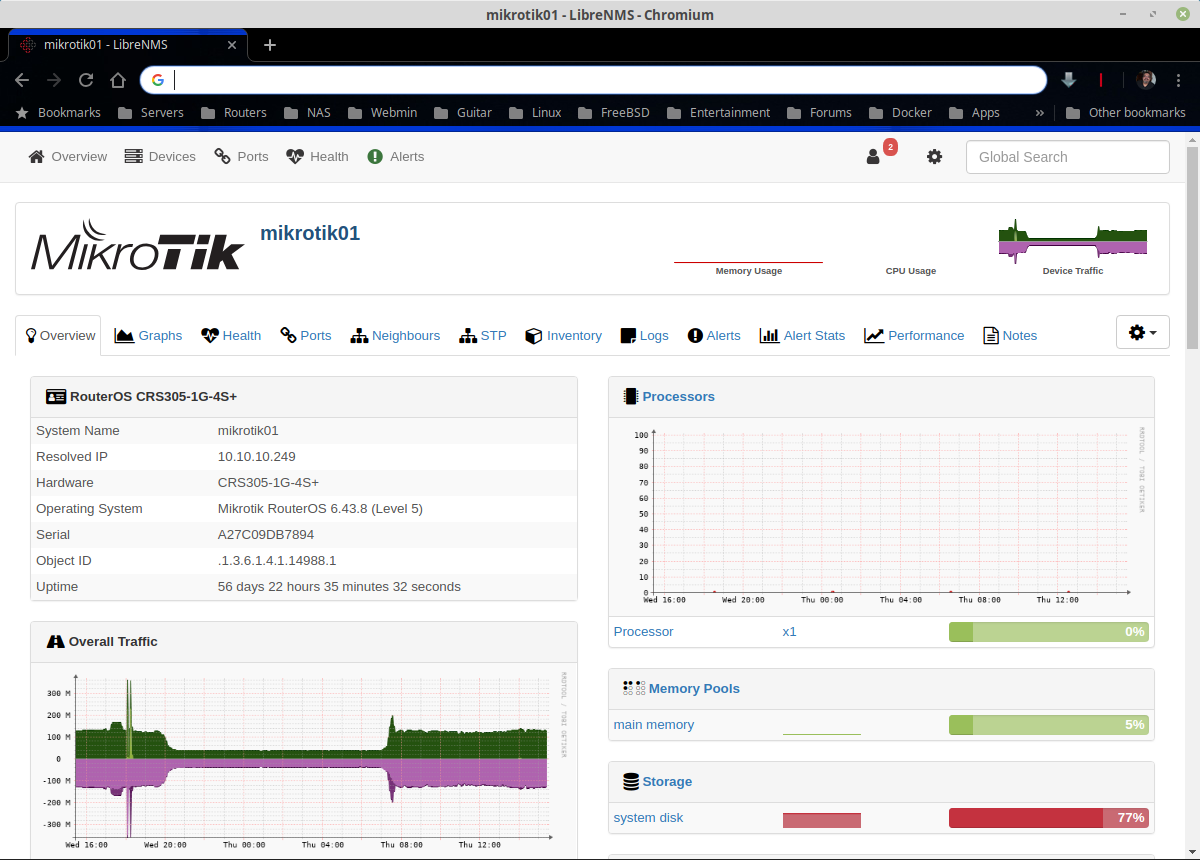Open the FreeBSD bookmark folder
Screen dimensions: 1200x860
tap(613, 112)
